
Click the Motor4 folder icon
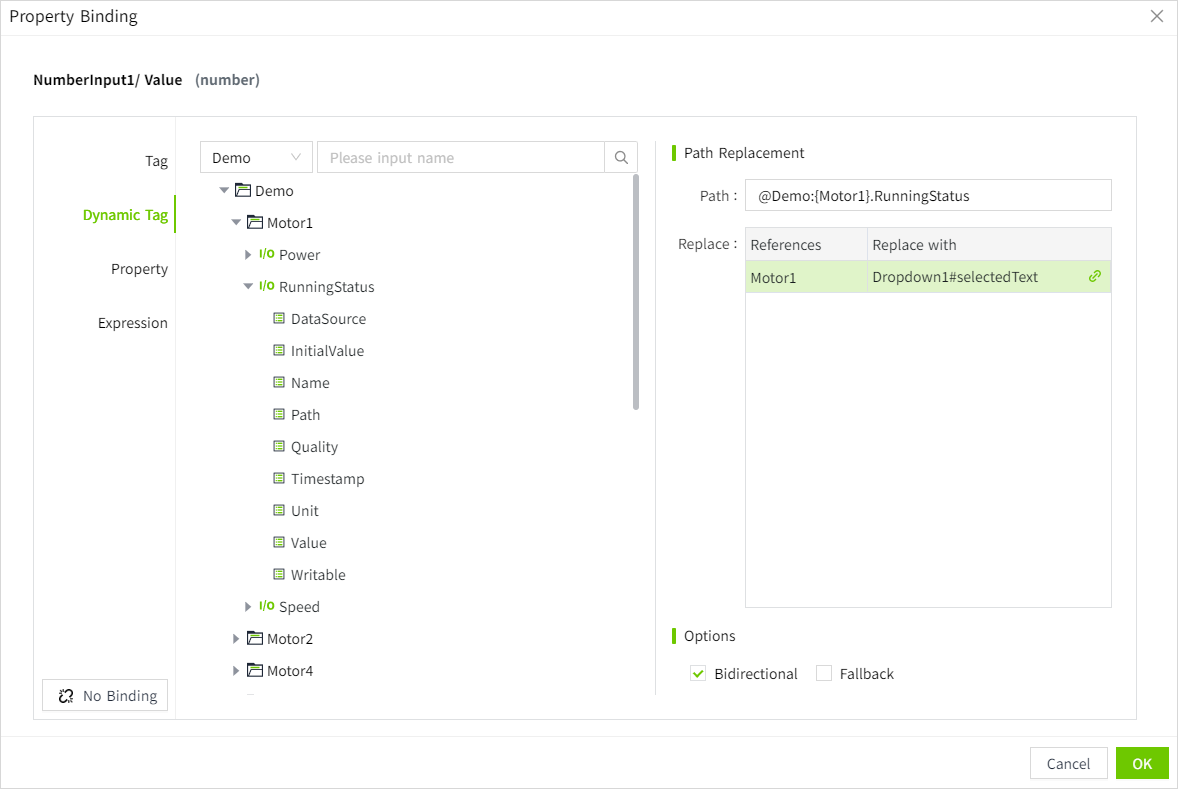254,671
